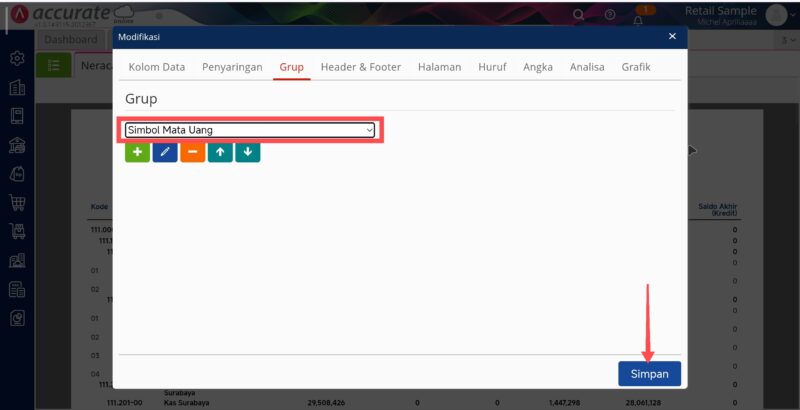800x410 pixels.
Task: Click the blue pencil edit group button
Action: (165, 152)
